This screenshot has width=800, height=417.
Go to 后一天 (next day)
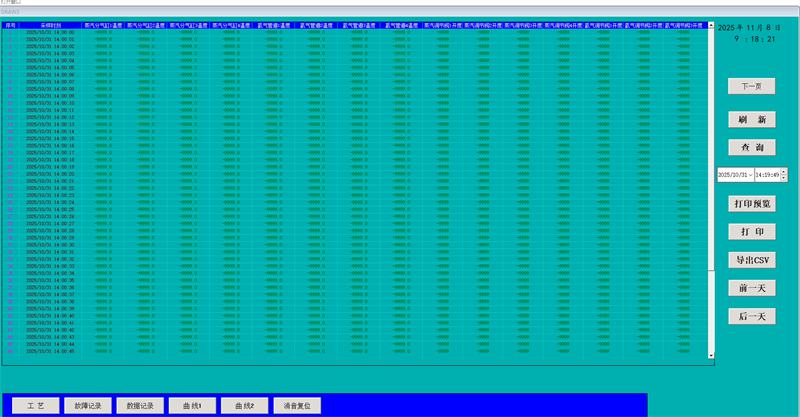coord(751,316)
